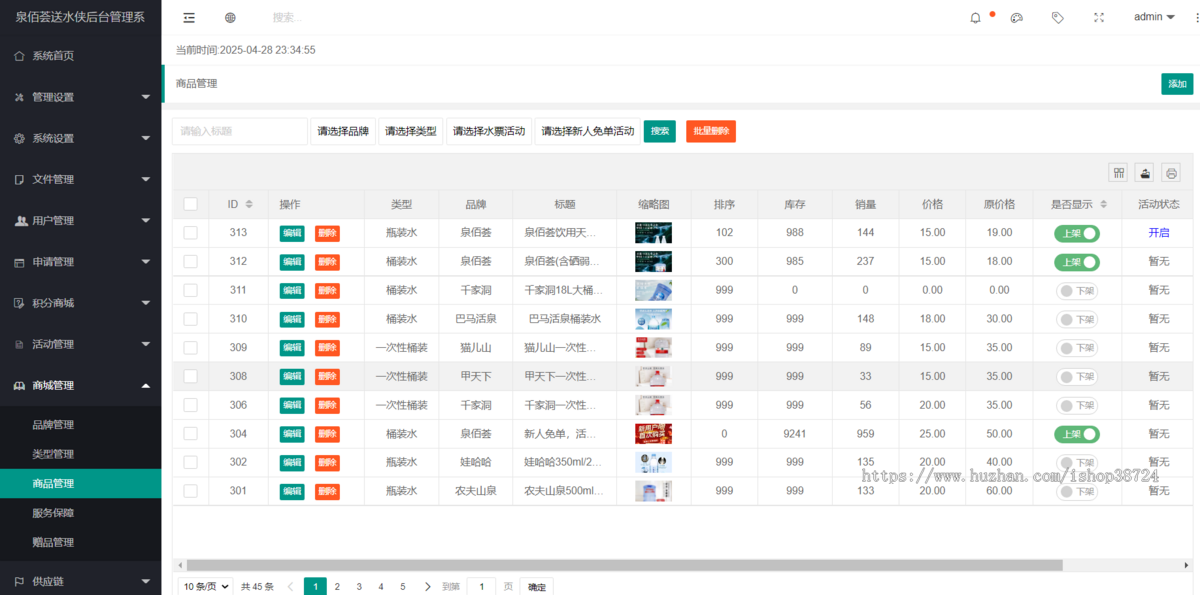
Task: Sort by the ID column arrows
Action: click(x=249, y=204)
